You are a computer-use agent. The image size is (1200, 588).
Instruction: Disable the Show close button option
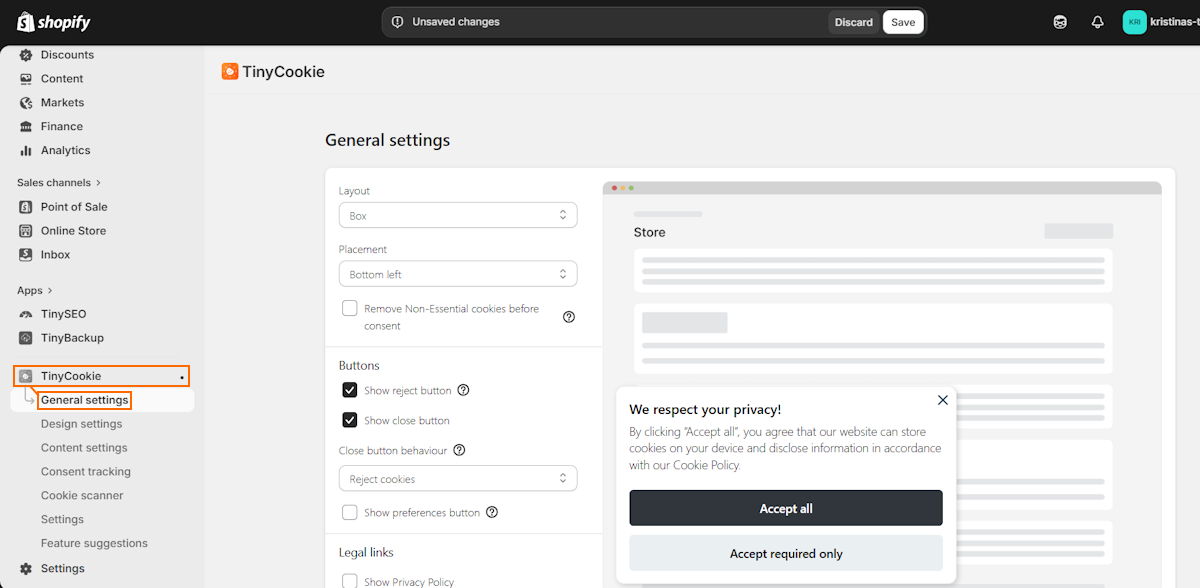(350, 420)
